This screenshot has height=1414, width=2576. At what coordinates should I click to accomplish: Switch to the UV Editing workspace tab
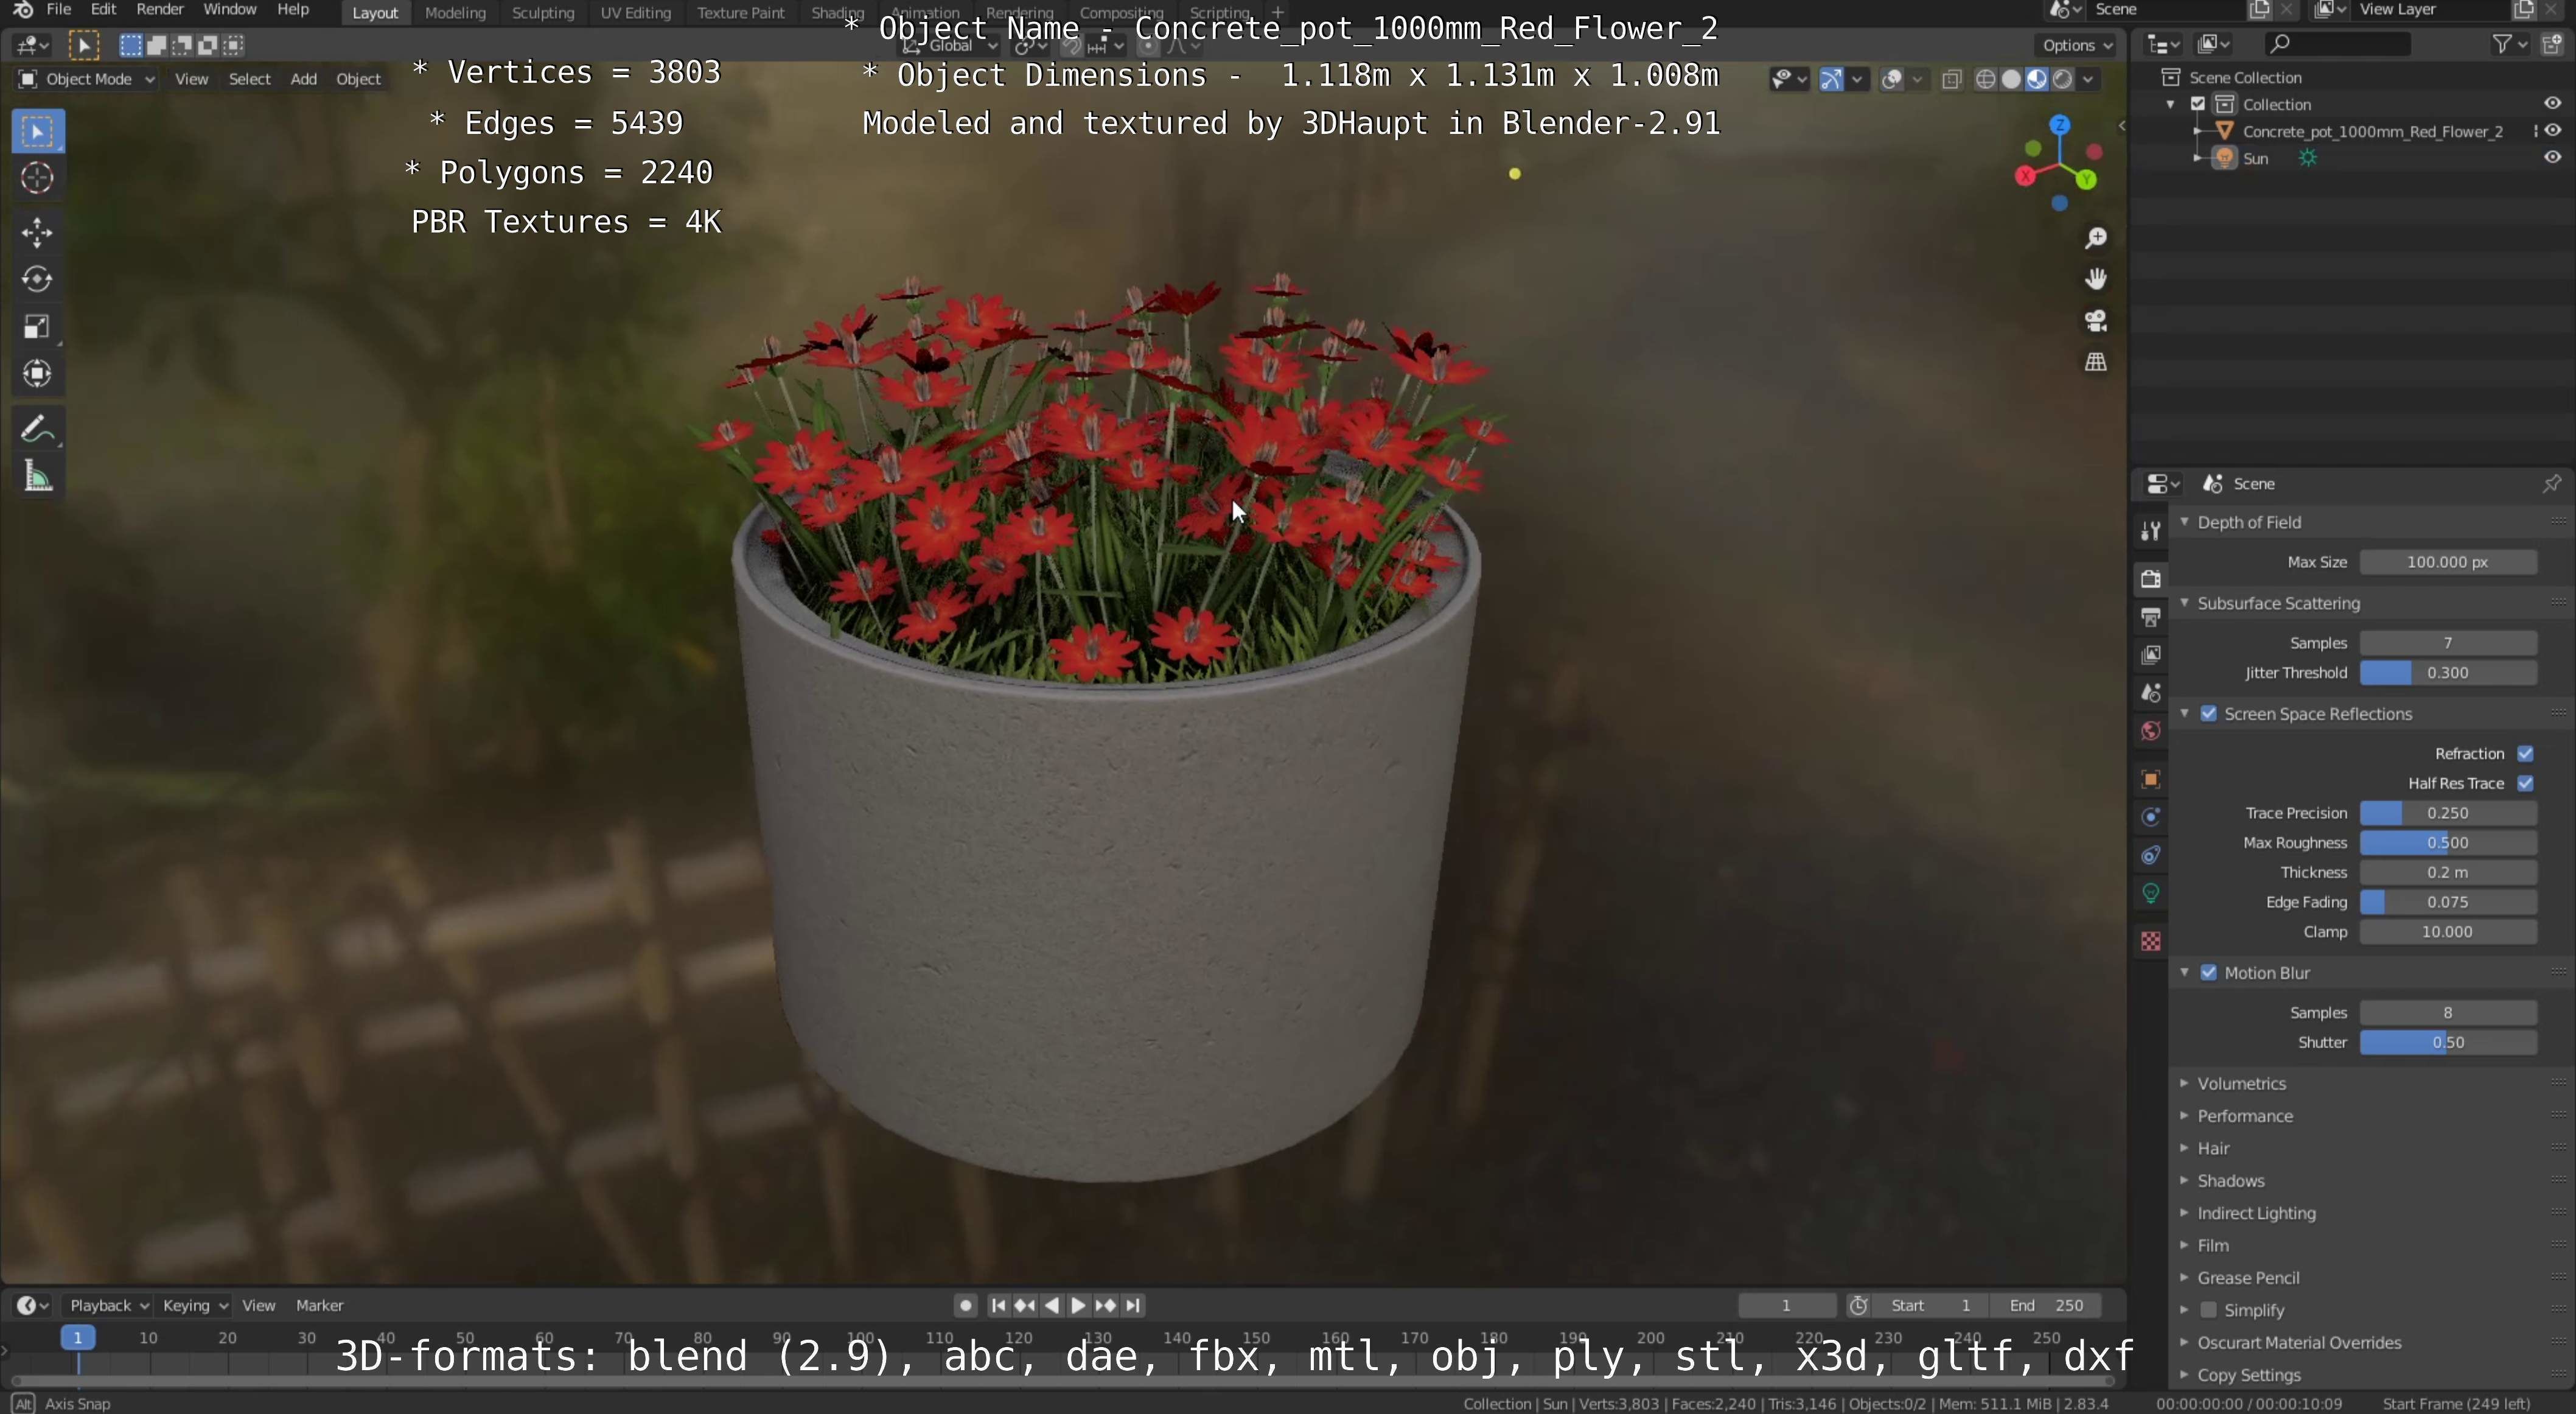pos(635,13)
